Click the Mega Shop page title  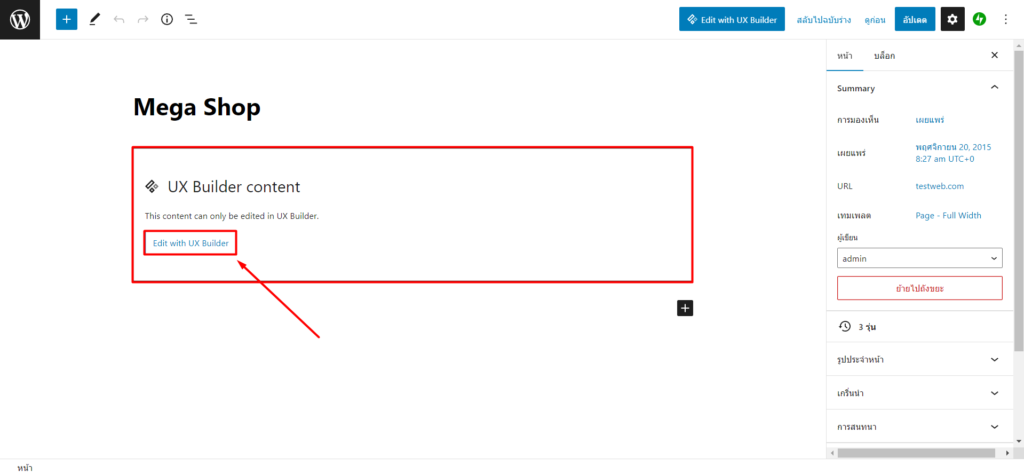coord(197,107)
